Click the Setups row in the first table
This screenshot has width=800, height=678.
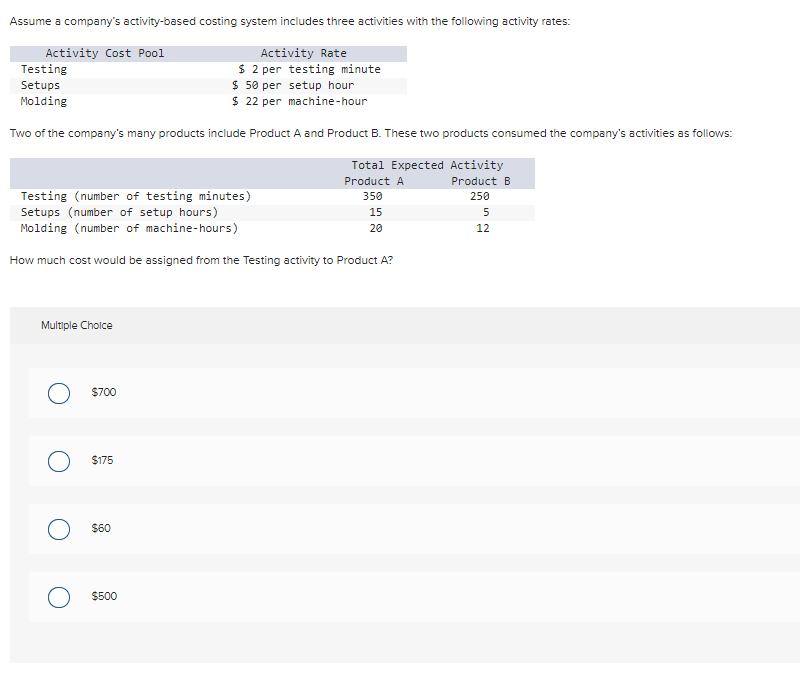40,85
